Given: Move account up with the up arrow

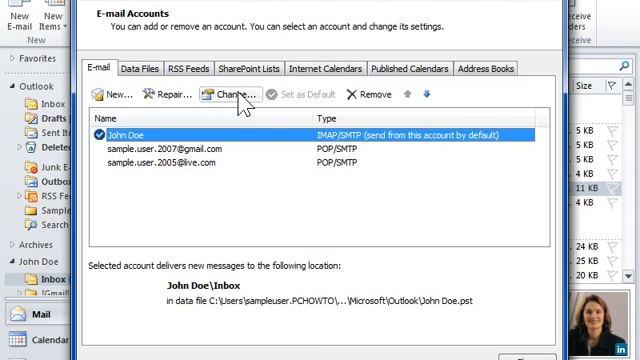Looking at the screenshot, I should tap(407, 94).
